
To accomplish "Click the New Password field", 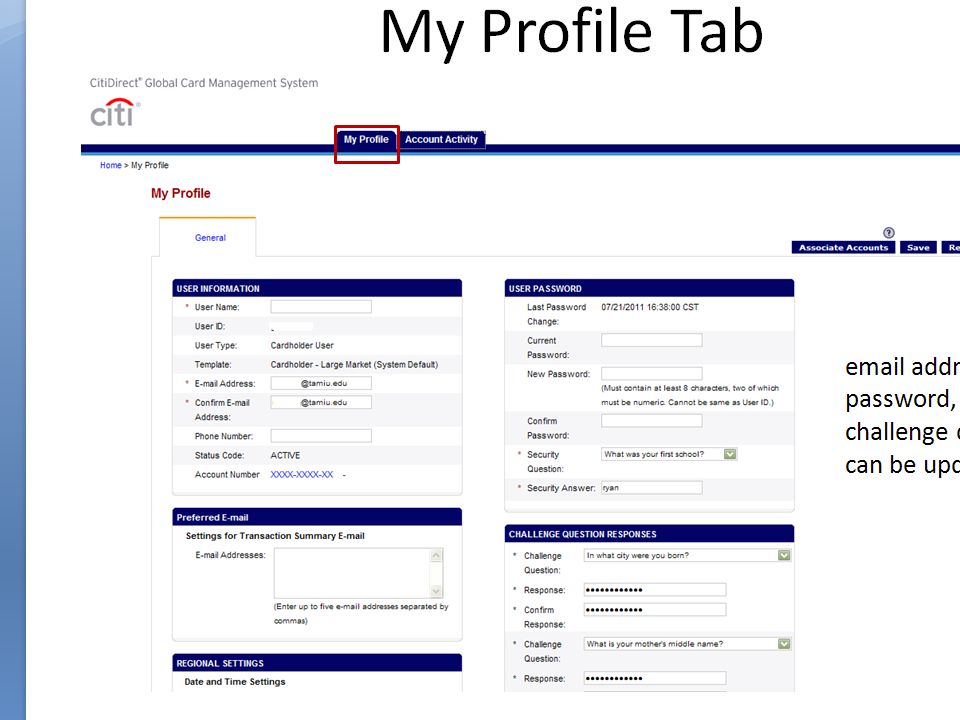I will (651, 373).
